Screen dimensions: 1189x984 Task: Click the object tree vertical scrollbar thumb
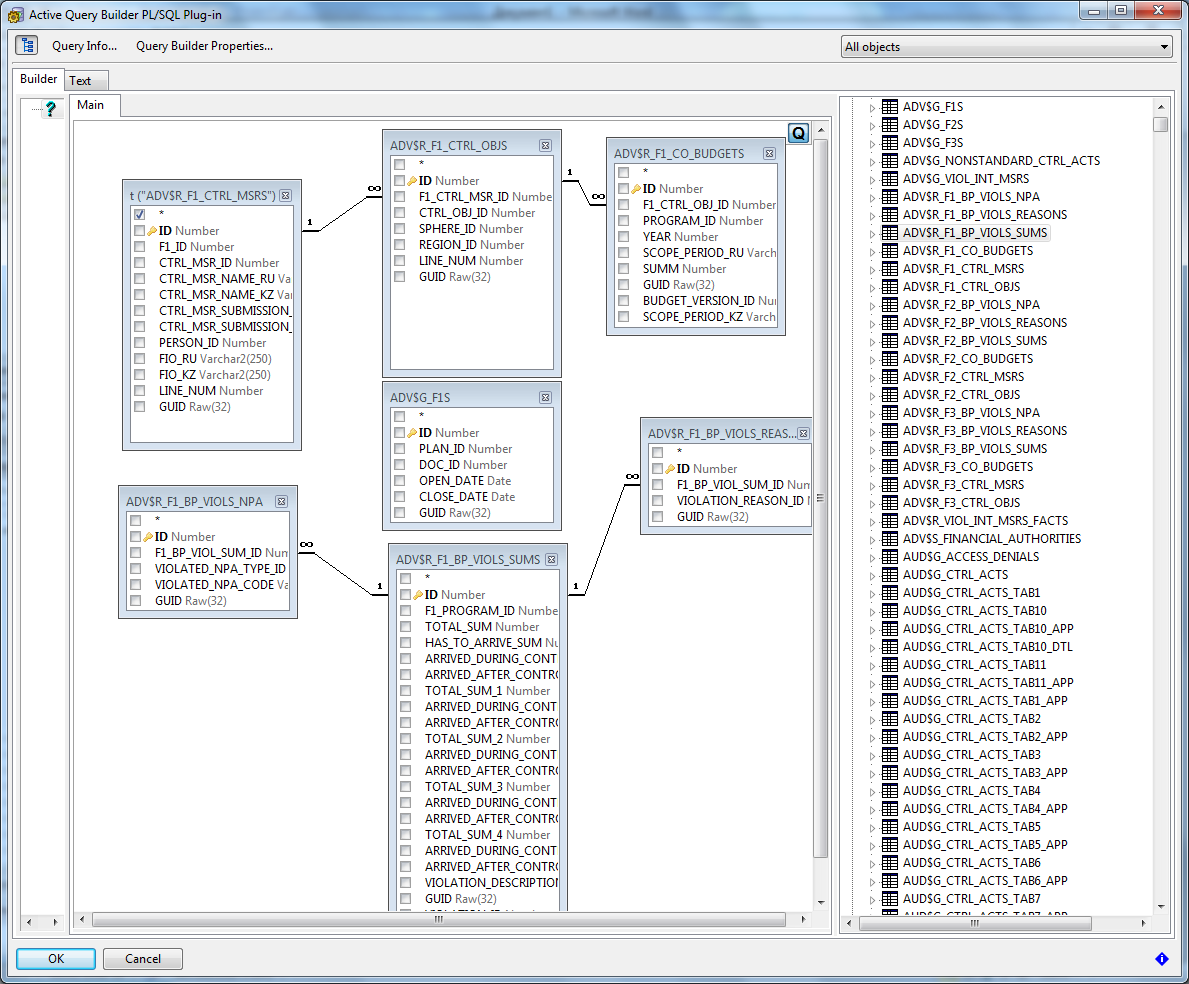pyautogui.click(x=1160, y=124)
